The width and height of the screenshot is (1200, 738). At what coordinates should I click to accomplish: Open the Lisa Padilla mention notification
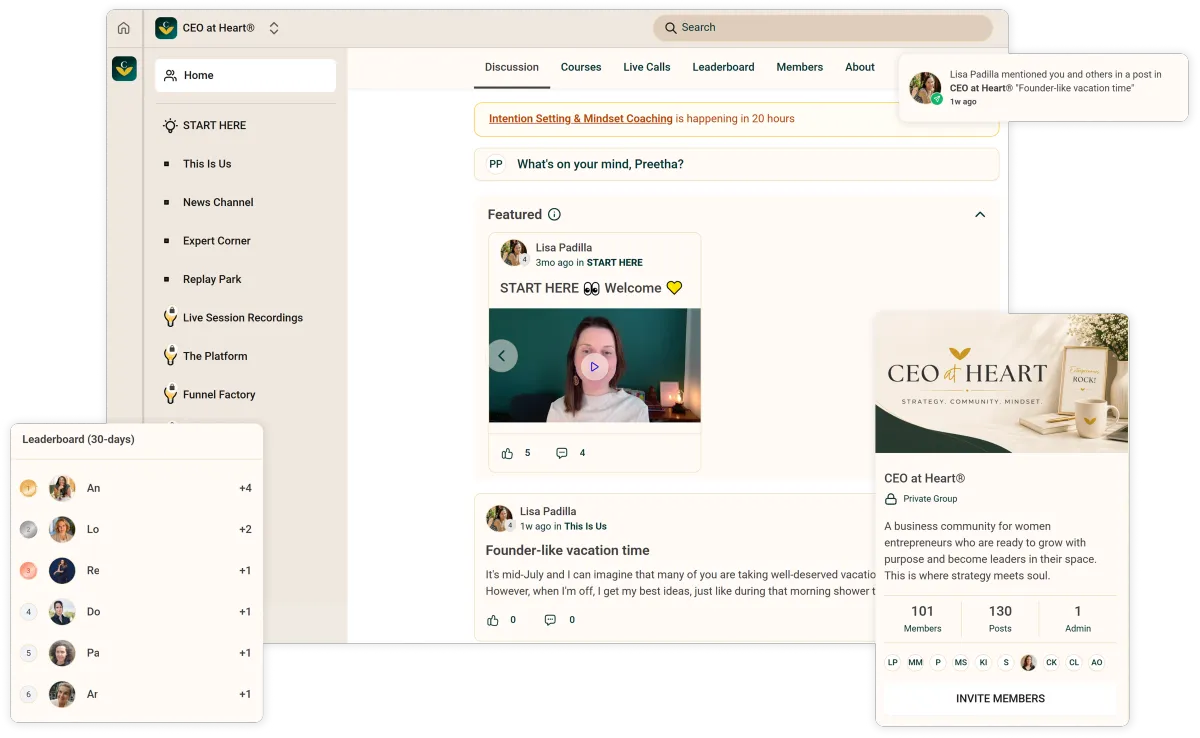tap(1043, 88)
